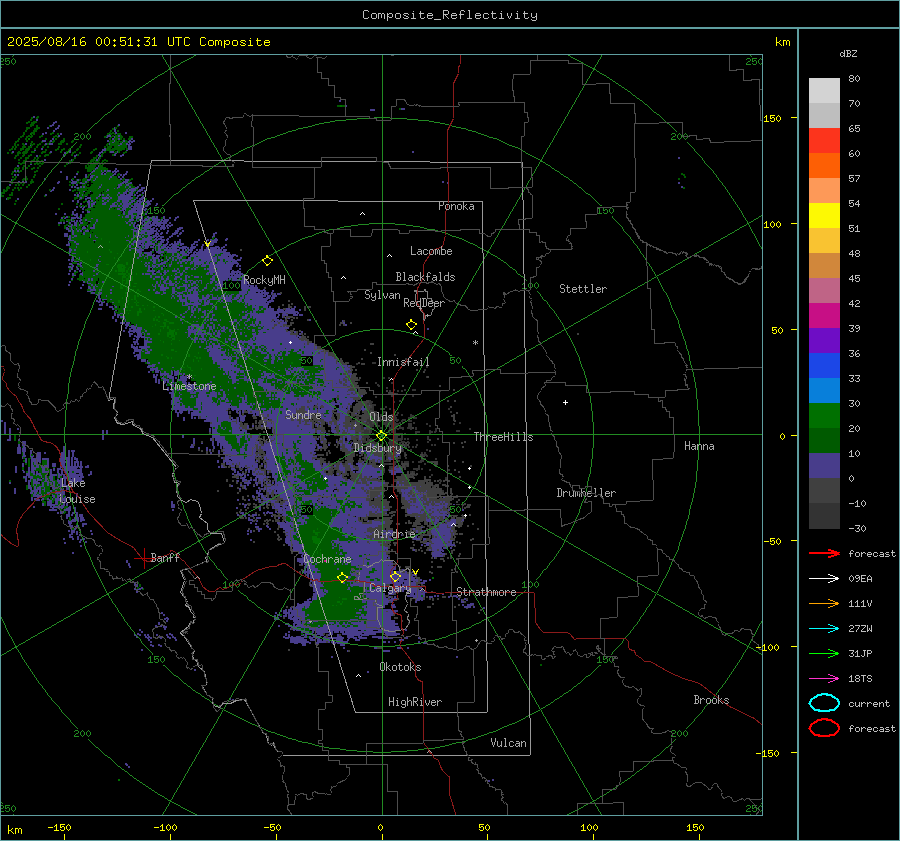Click the white plus marker west of Hanna

565,402
